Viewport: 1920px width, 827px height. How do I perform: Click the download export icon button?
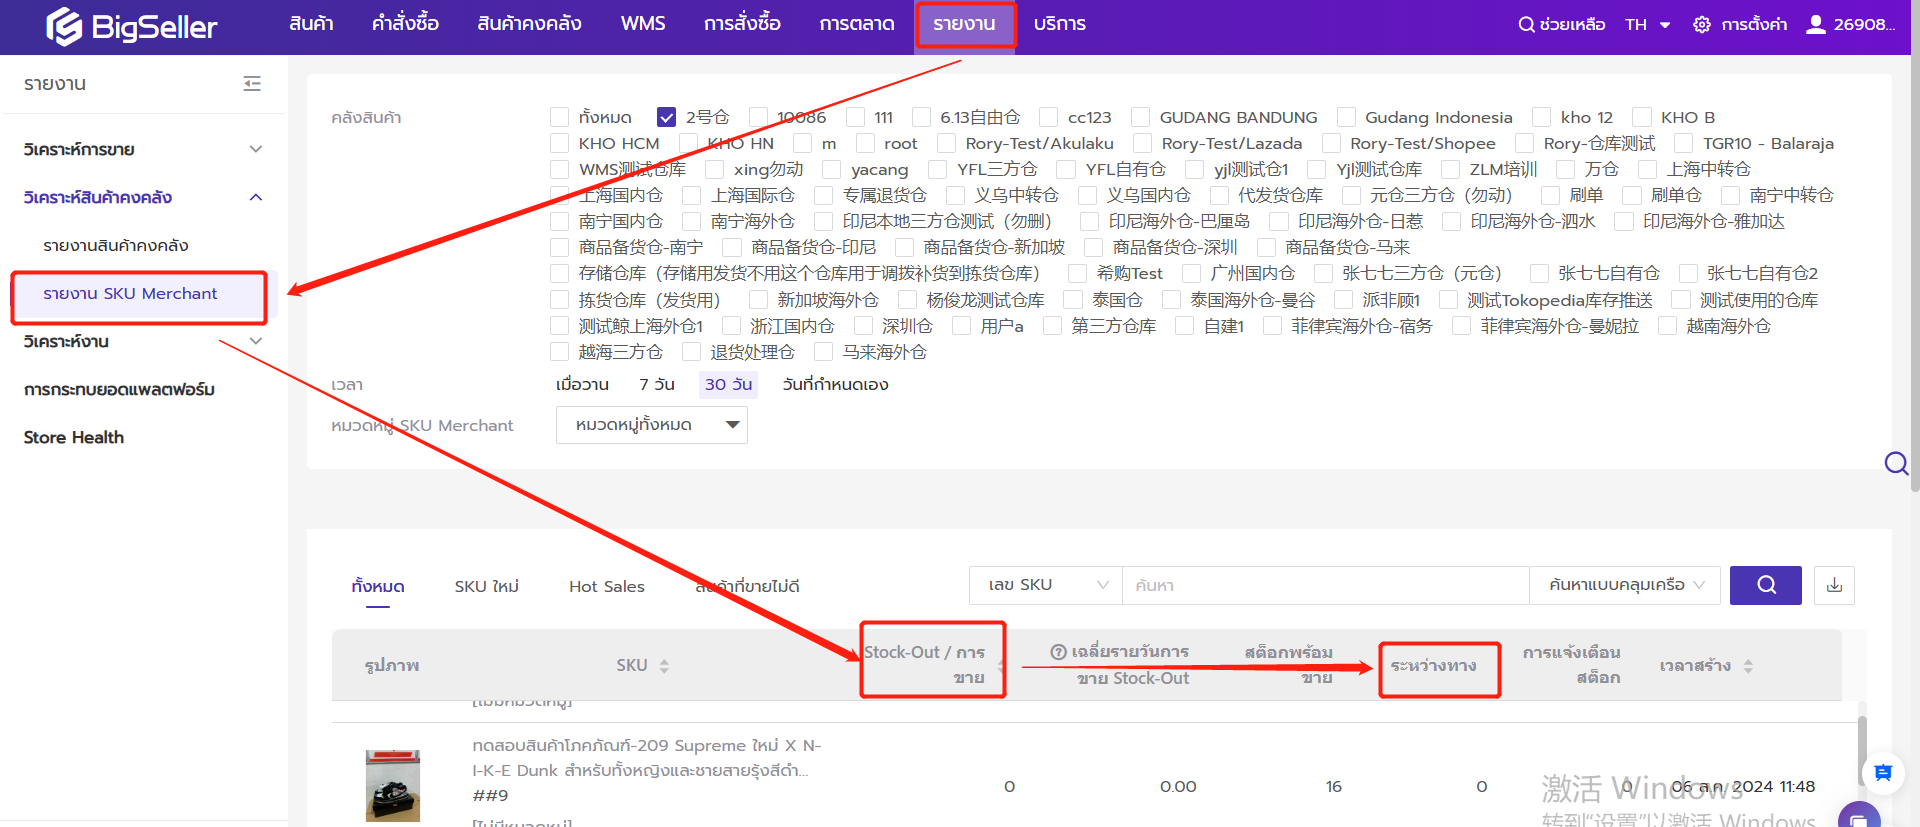[x=1834, y=585]
